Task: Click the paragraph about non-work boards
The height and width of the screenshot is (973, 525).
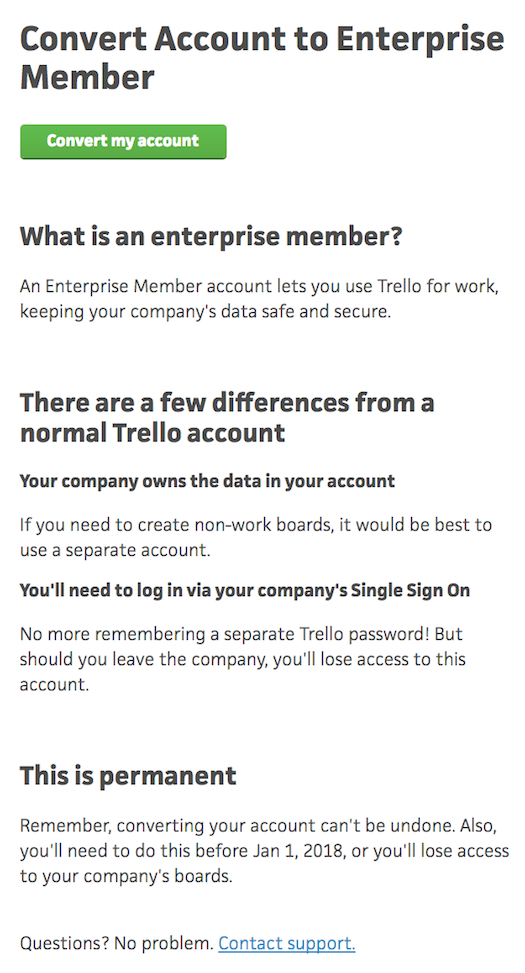Action: 256,537
